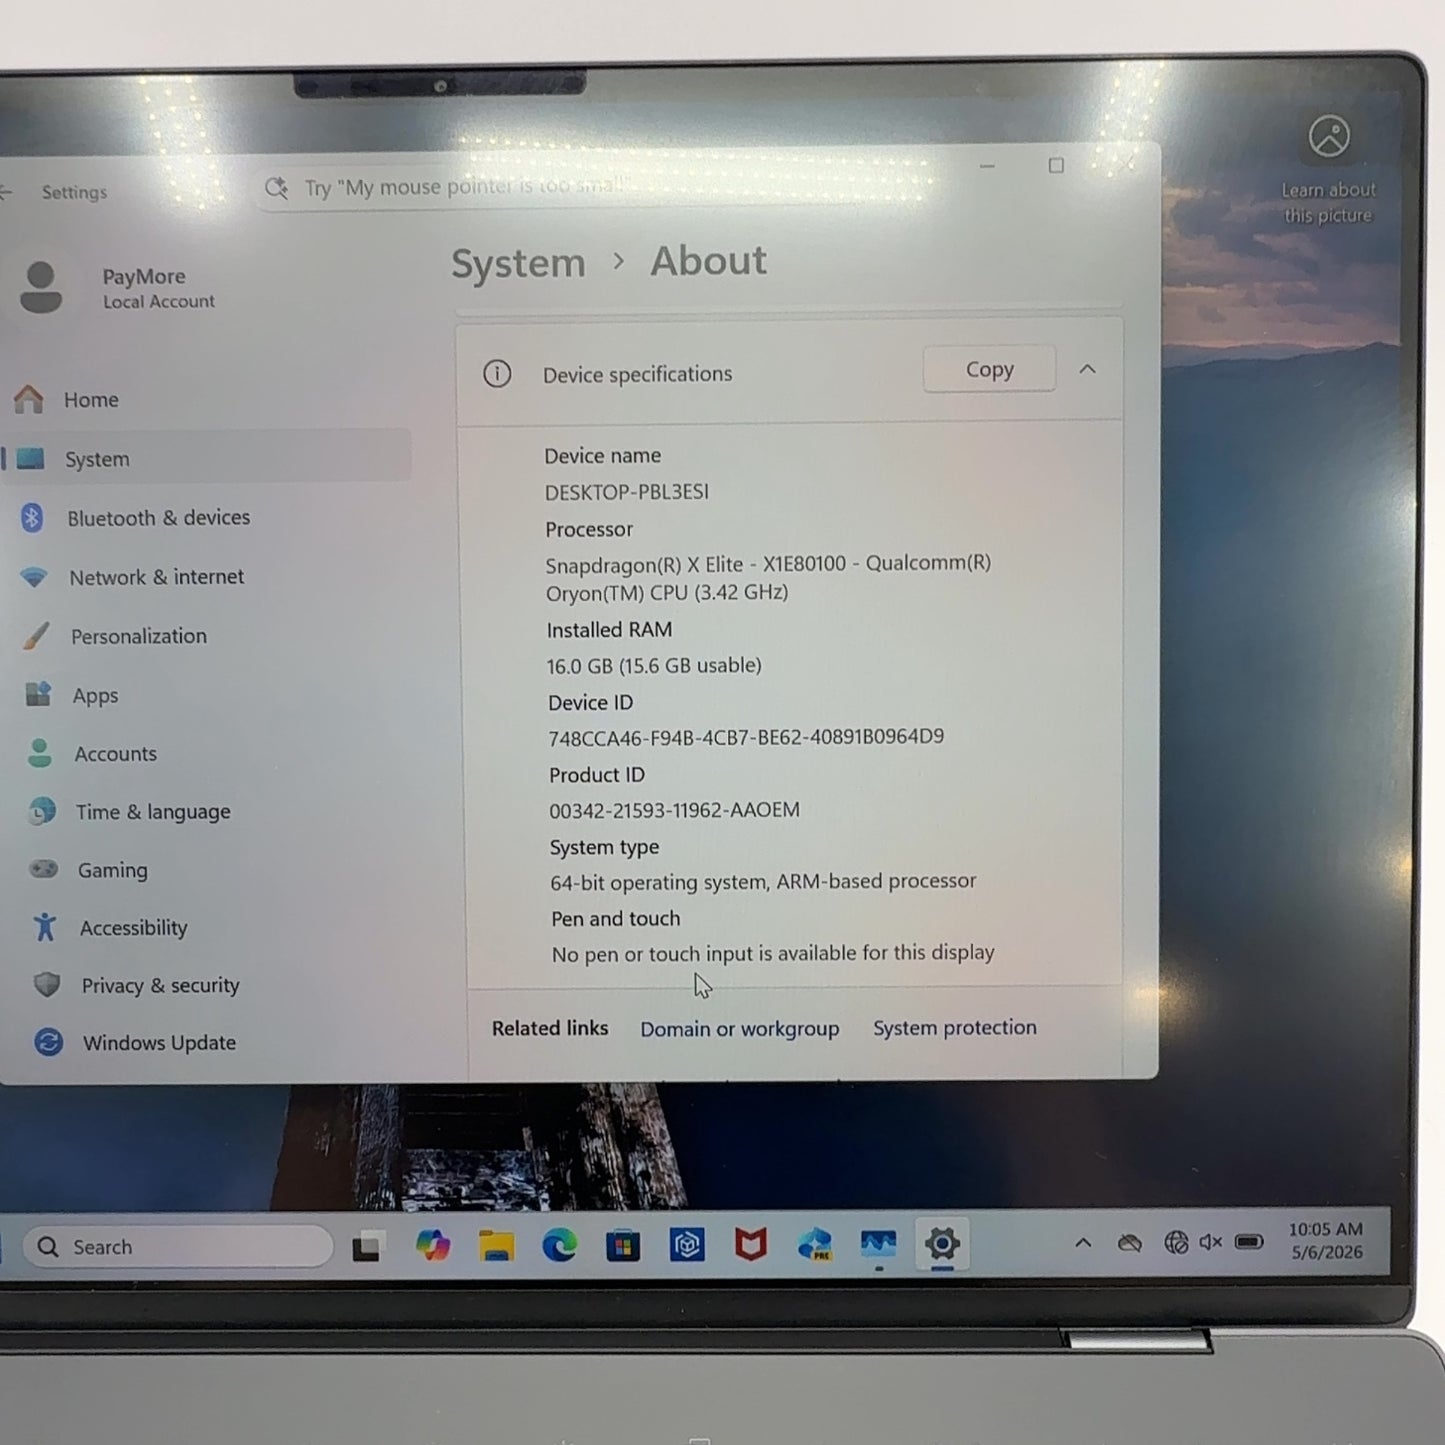Screen dimensions: 1445x1445
Task: Click the Apps grid icon
Action: [x=38, y=694]
